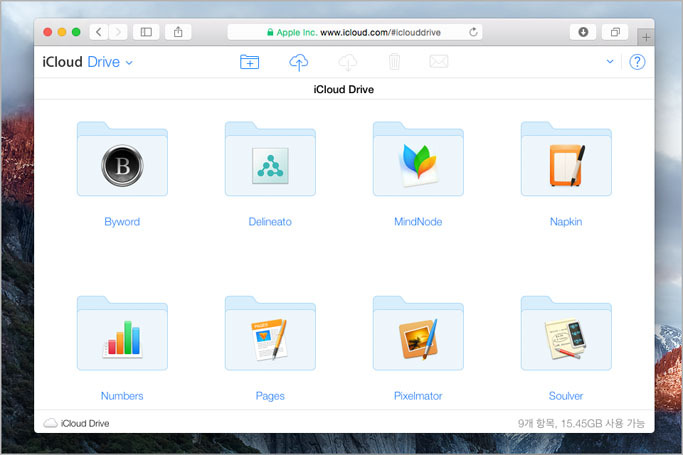This screenshot has width=683, height=455.
Task: Click the MindNode folder name label
Action: coord(418,222)
